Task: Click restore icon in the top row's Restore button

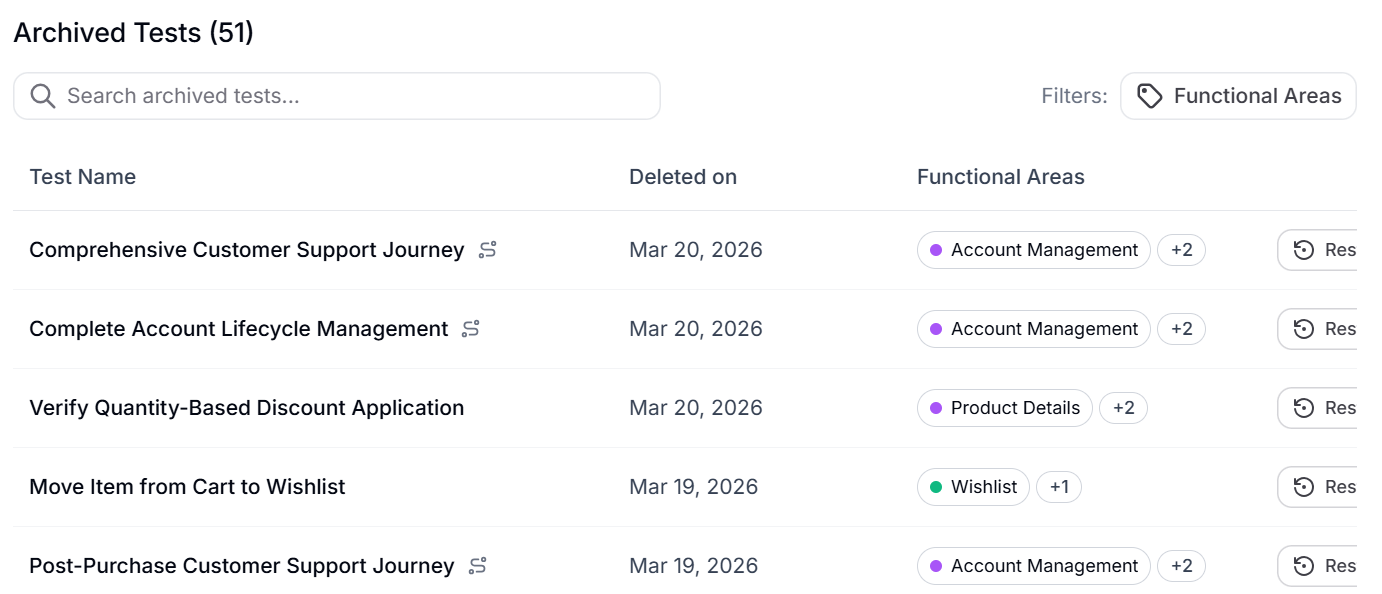Action: click(1305, 250)
